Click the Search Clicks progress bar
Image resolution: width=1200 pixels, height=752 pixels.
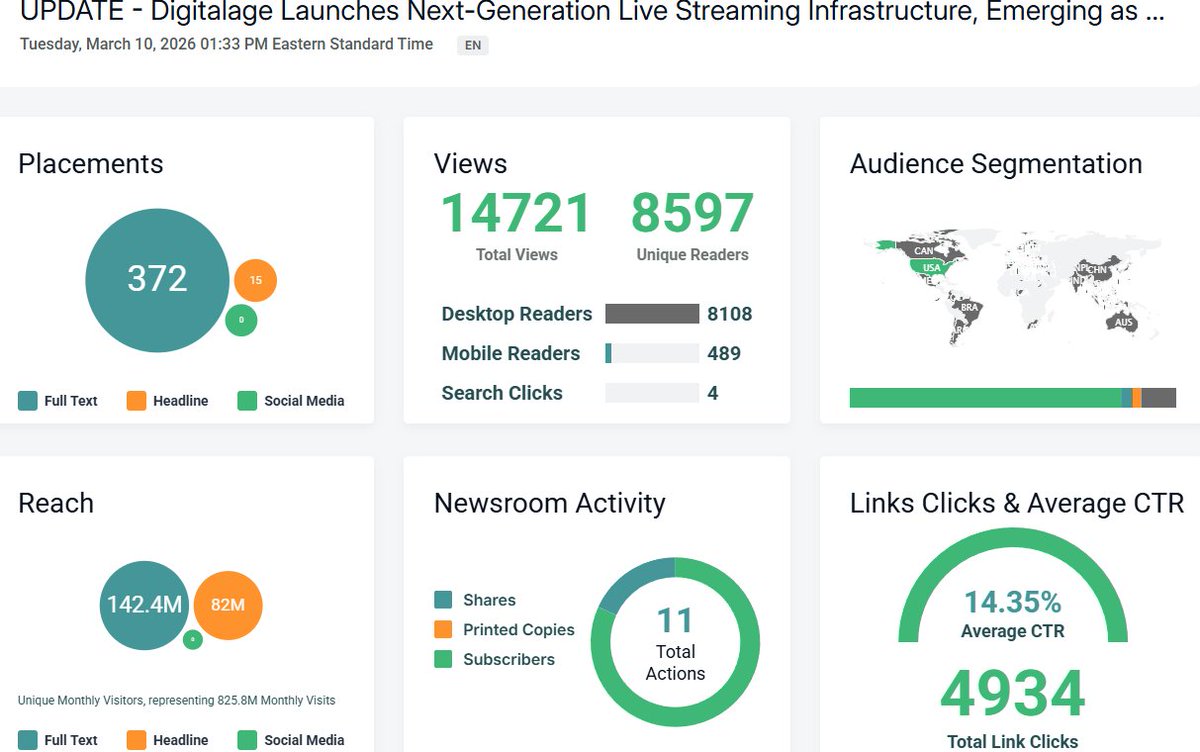tap(652, 393)
